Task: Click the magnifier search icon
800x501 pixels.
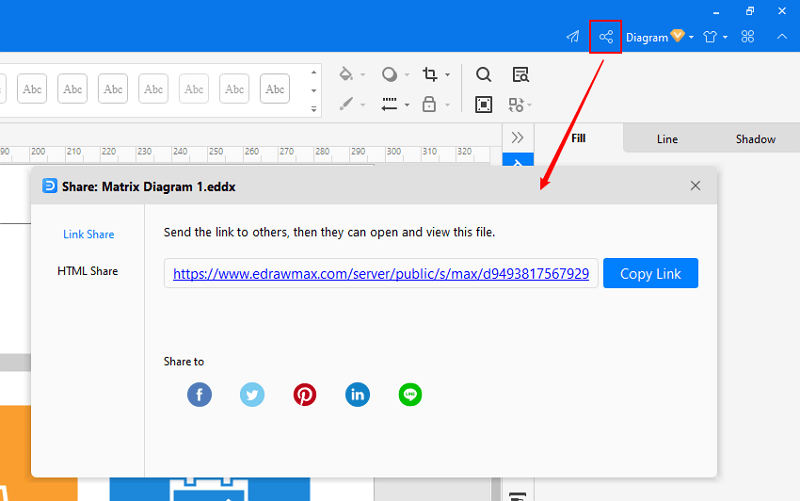Action: [x=483, y=74]
